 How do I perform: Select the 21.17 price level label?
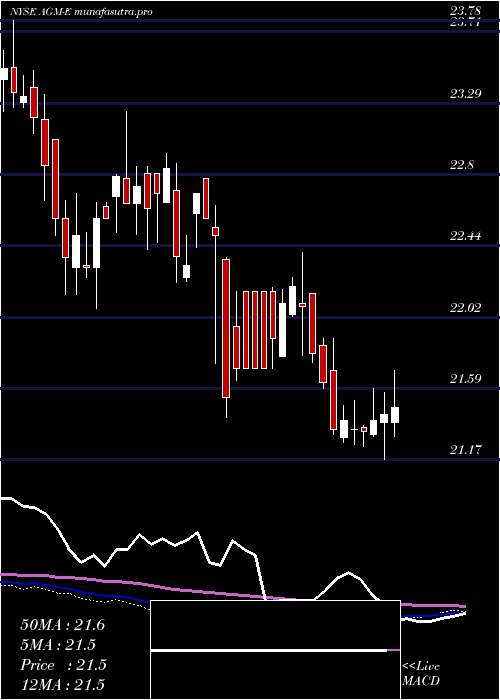coord(465,450)
